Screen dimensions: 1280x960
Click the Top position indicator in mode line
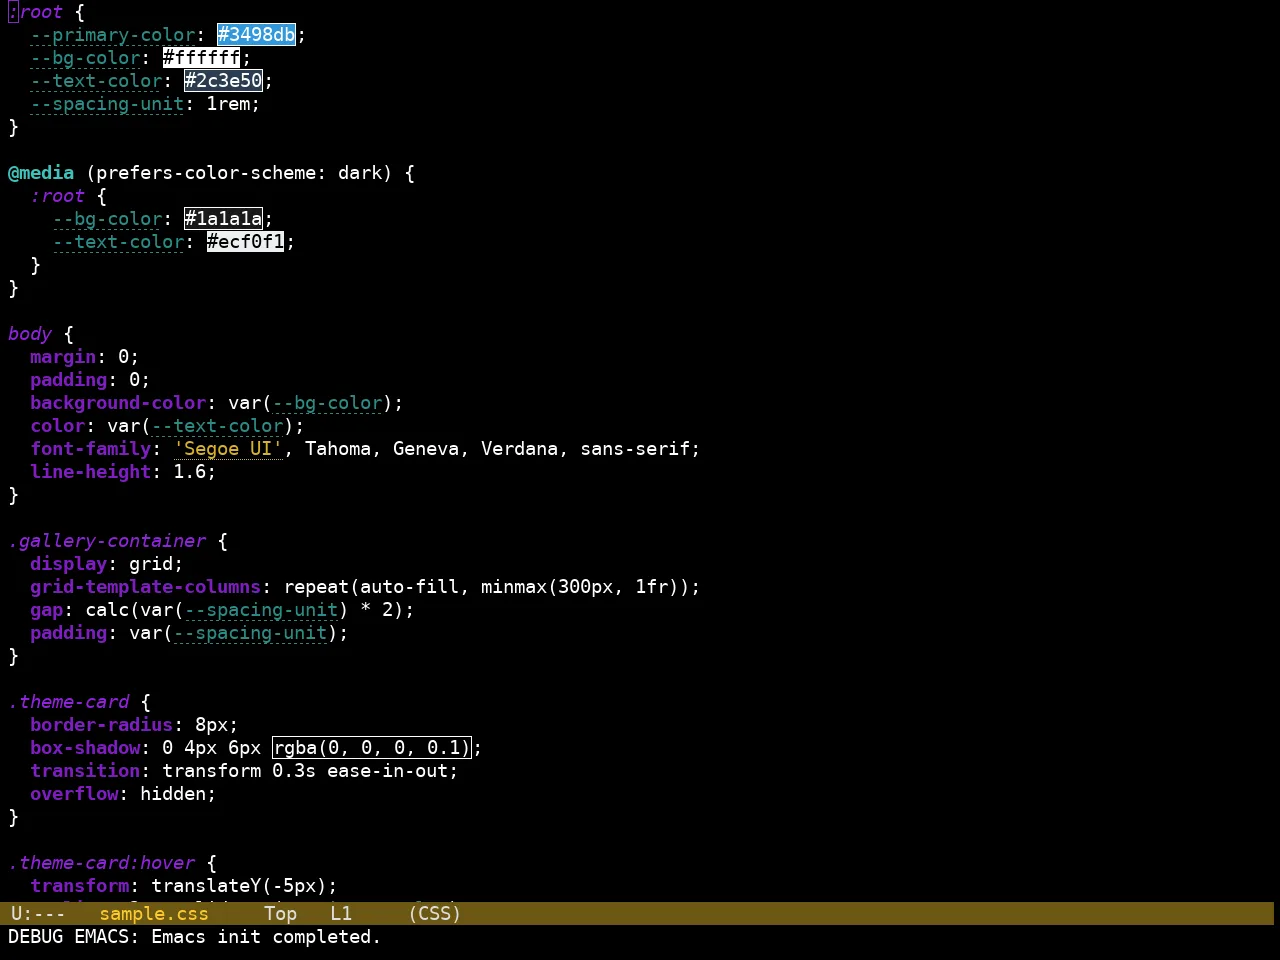tap(281, 914)
